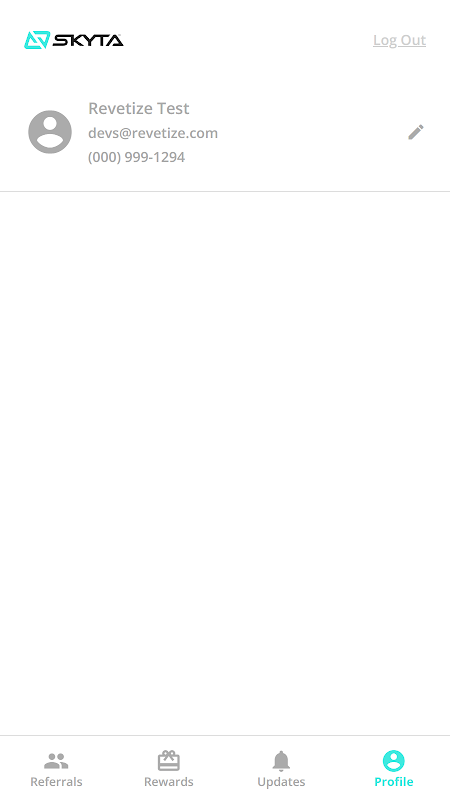Go to the Rewards tab label
The width and height of the screenshot is (450, 800).
click(x=168, y=782)
